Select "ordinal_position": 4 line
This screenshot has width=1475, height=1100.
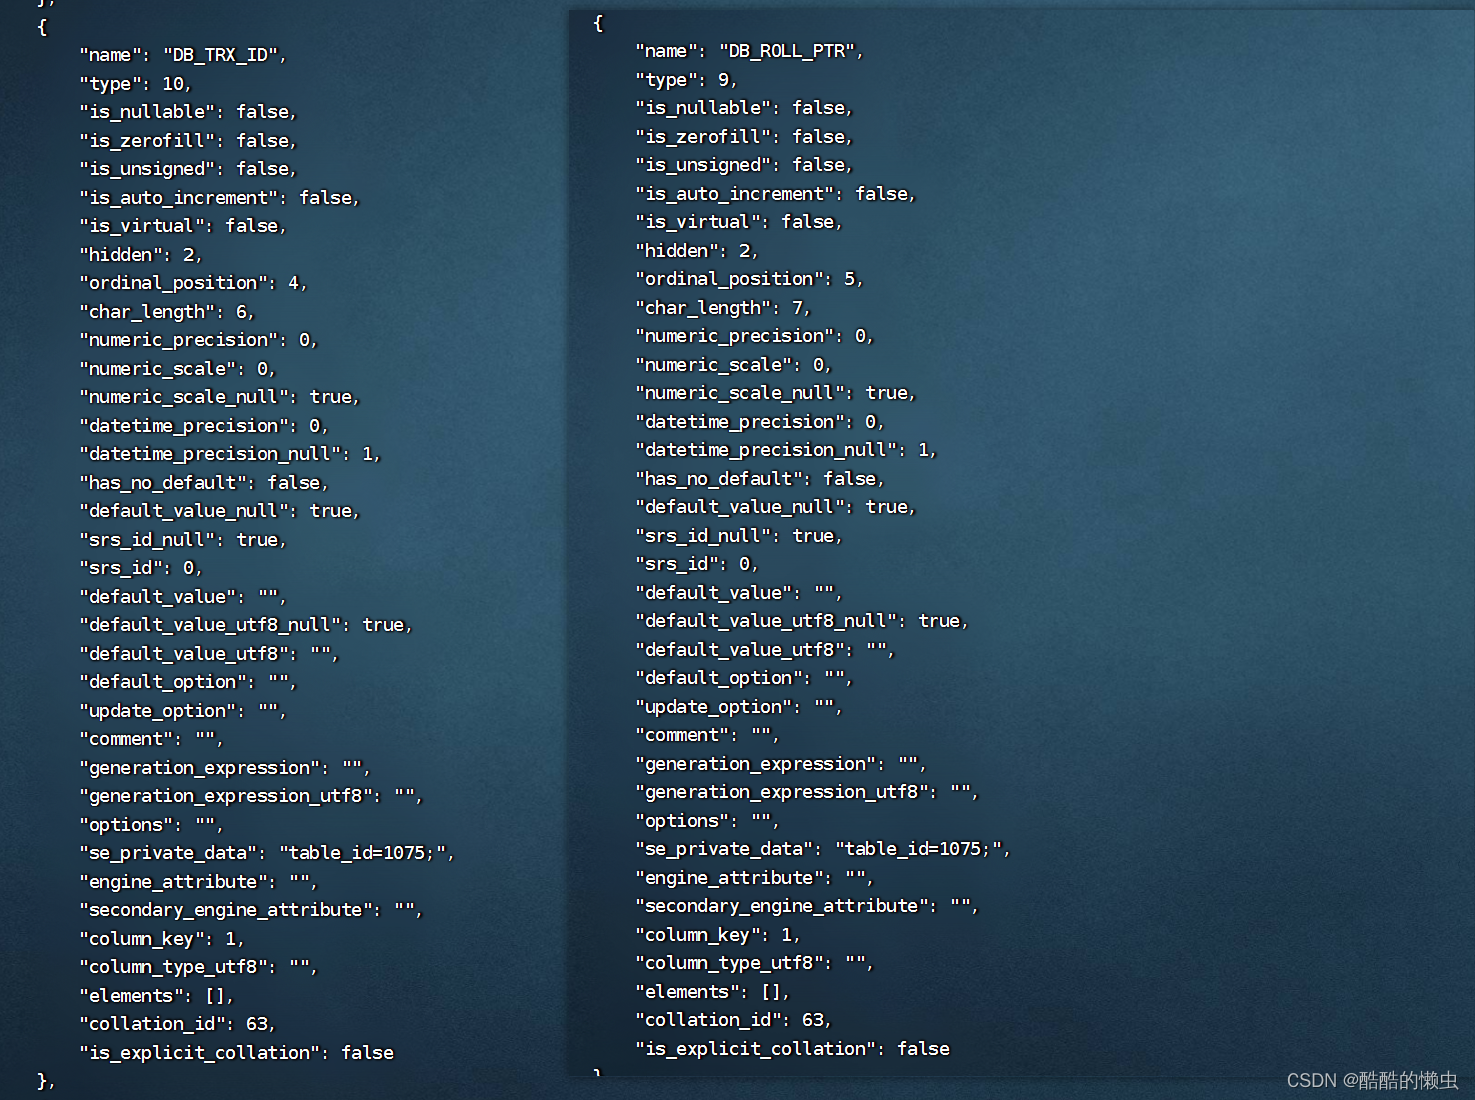coord(193,283)
